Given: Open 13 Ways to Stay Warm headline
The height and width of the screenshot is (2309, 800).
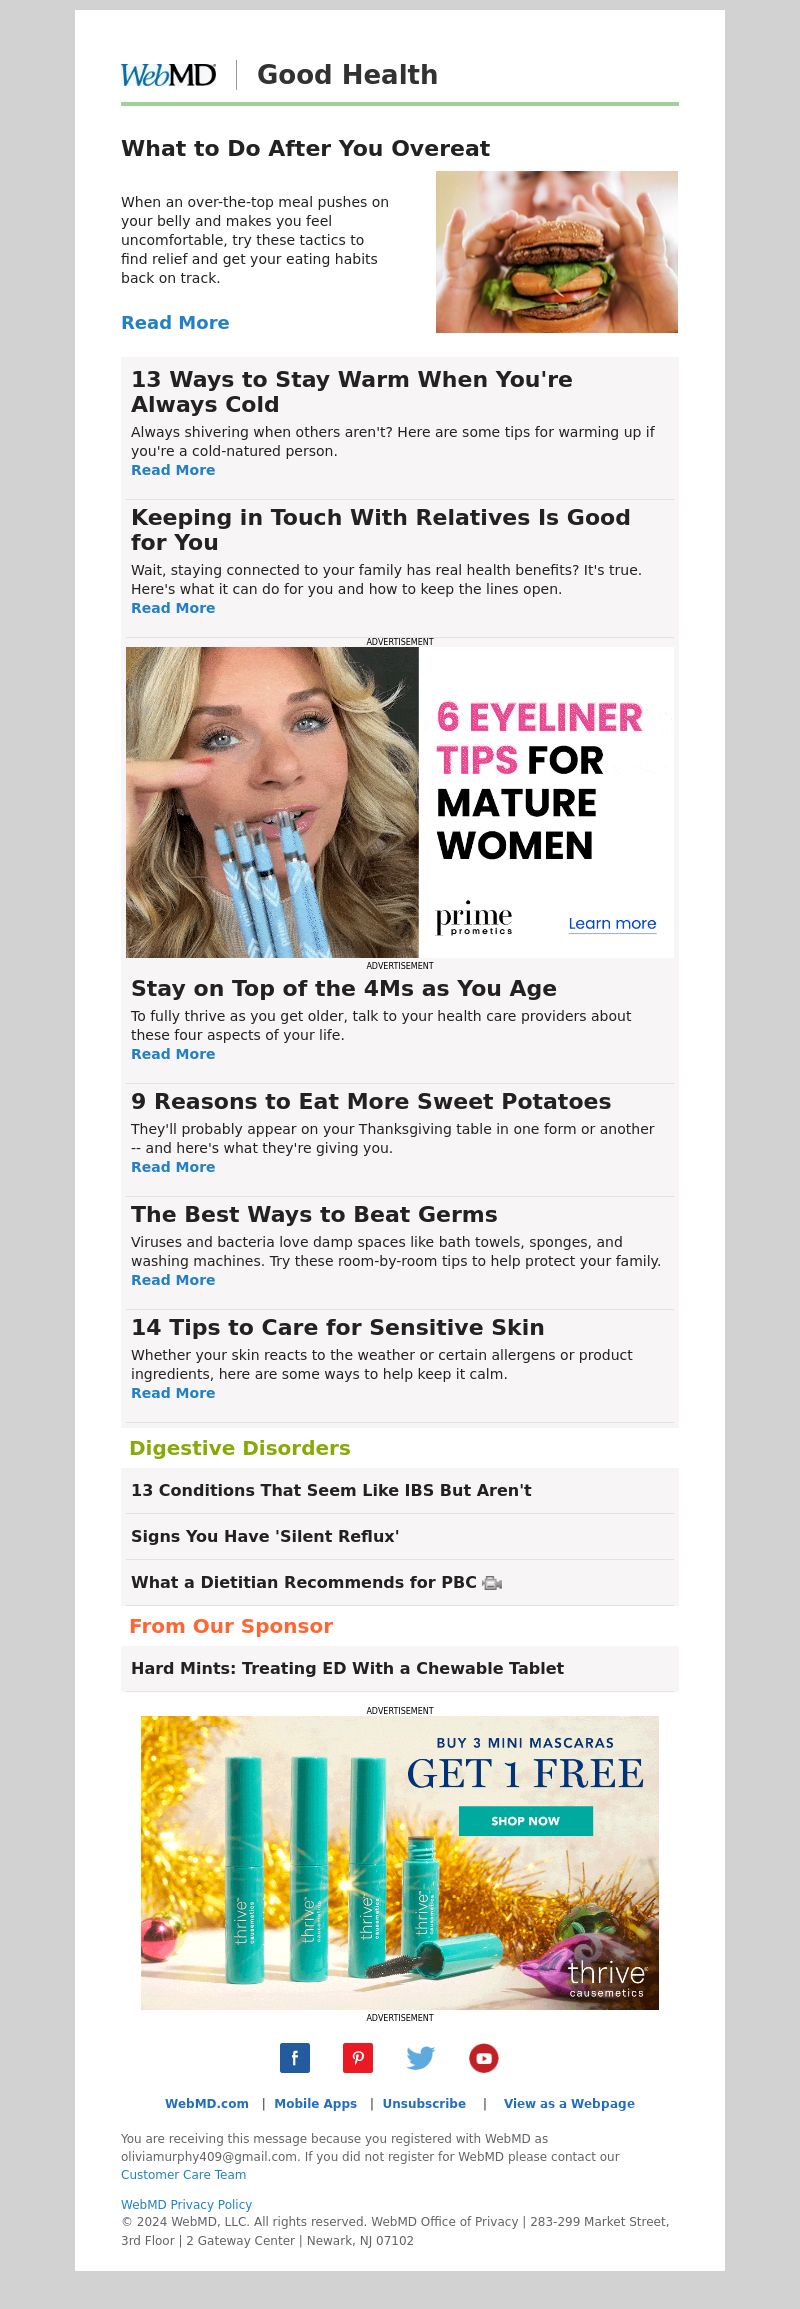Looking at the screenshot, I should 352,392.
